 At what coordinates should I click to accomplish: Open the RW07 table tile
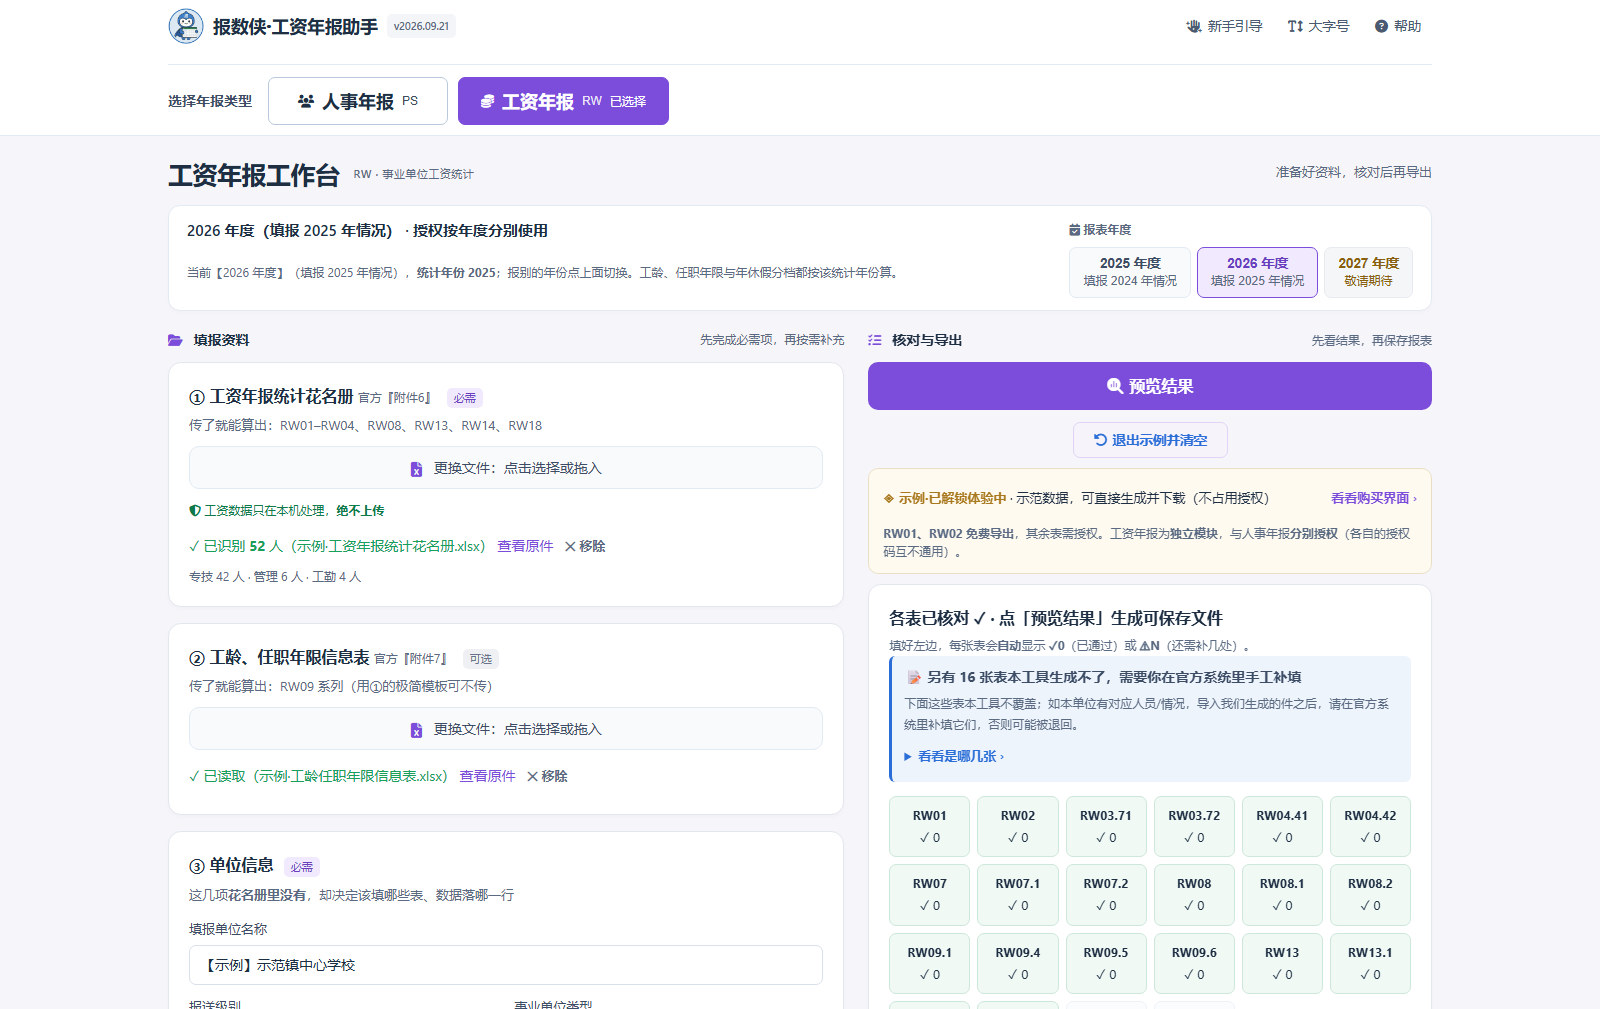[x=930, y=895]
